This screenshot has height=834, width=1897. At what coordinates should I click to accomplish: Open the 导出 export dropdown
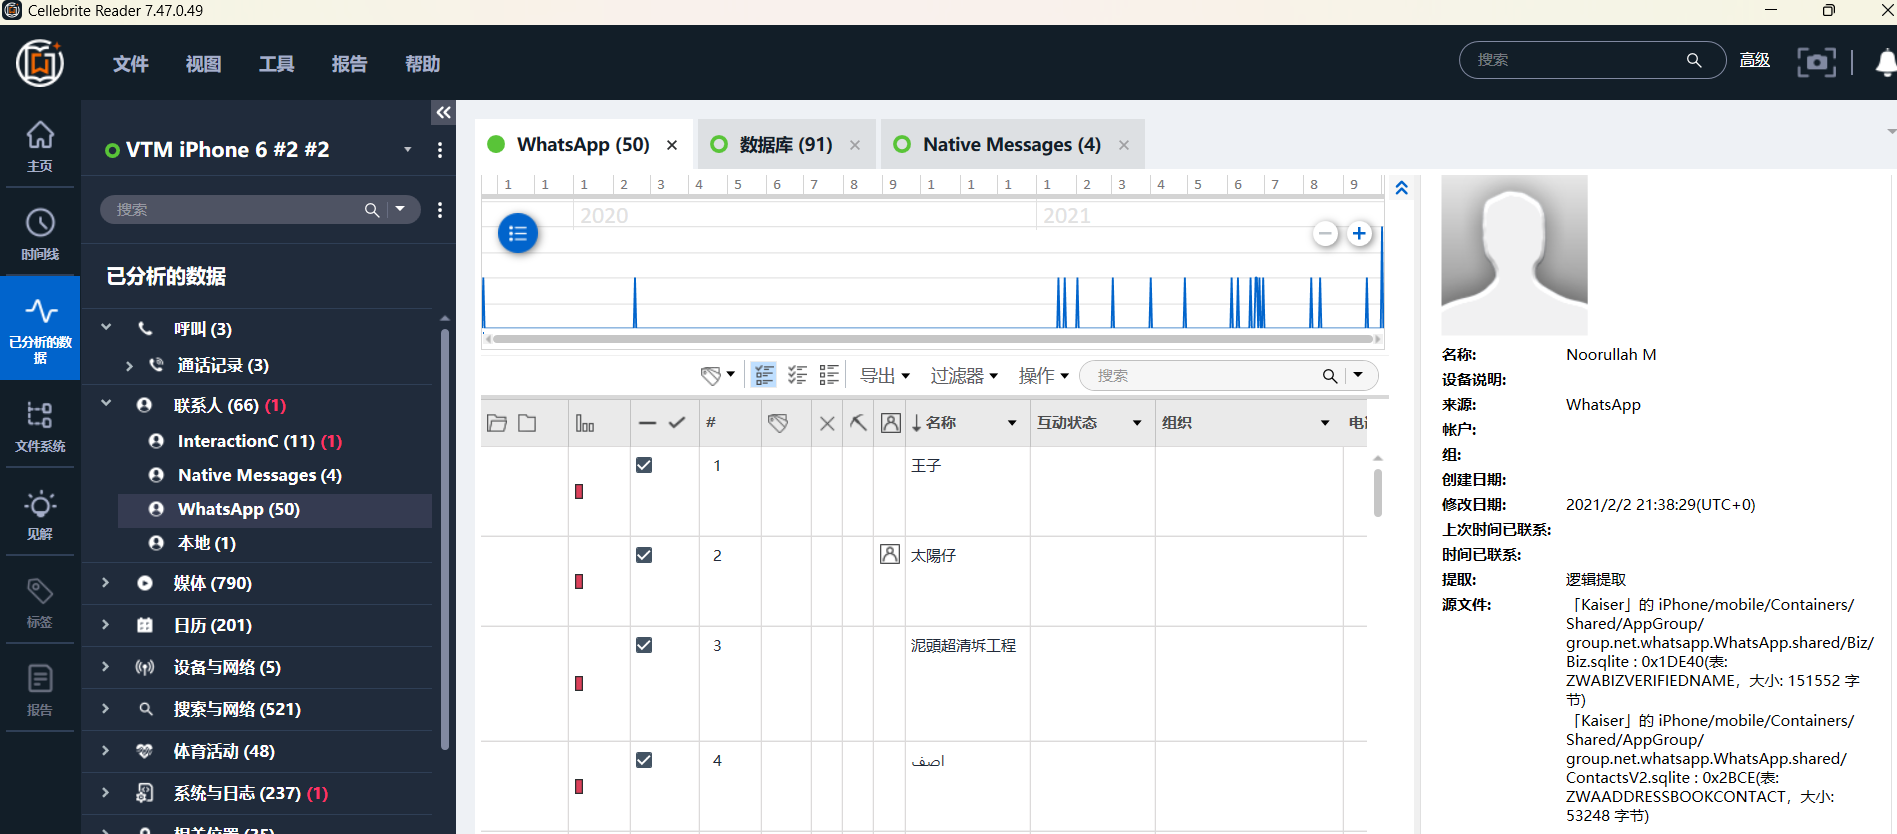[885, 376]
